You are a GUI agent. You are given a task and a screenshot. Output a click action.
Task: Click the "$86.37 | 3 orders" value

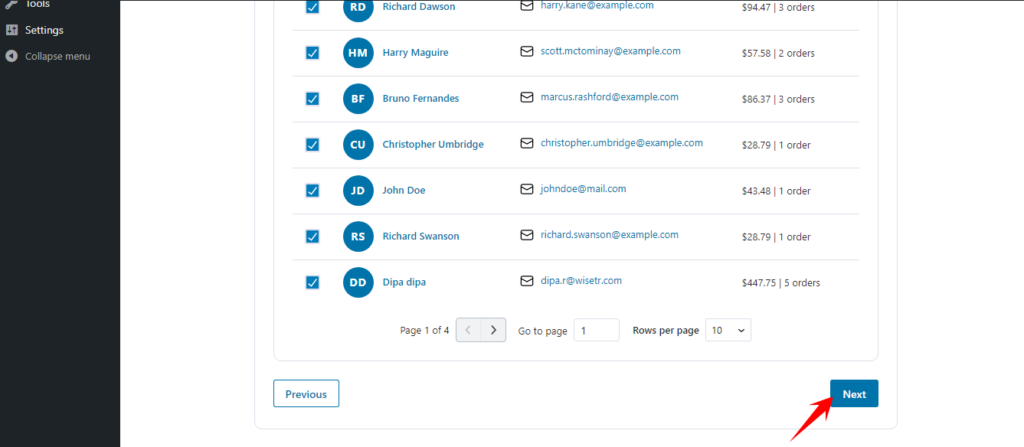point(778,99)
